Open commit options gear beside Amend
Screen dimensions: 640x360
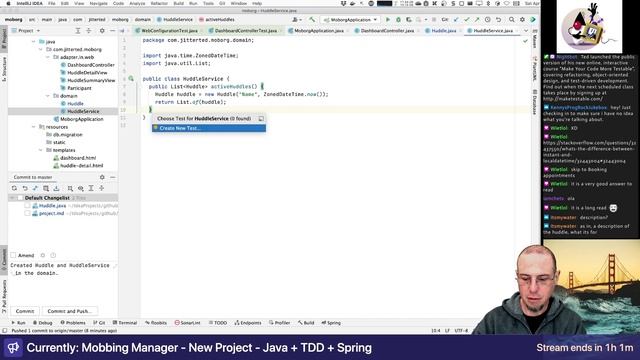pos(43,255)
